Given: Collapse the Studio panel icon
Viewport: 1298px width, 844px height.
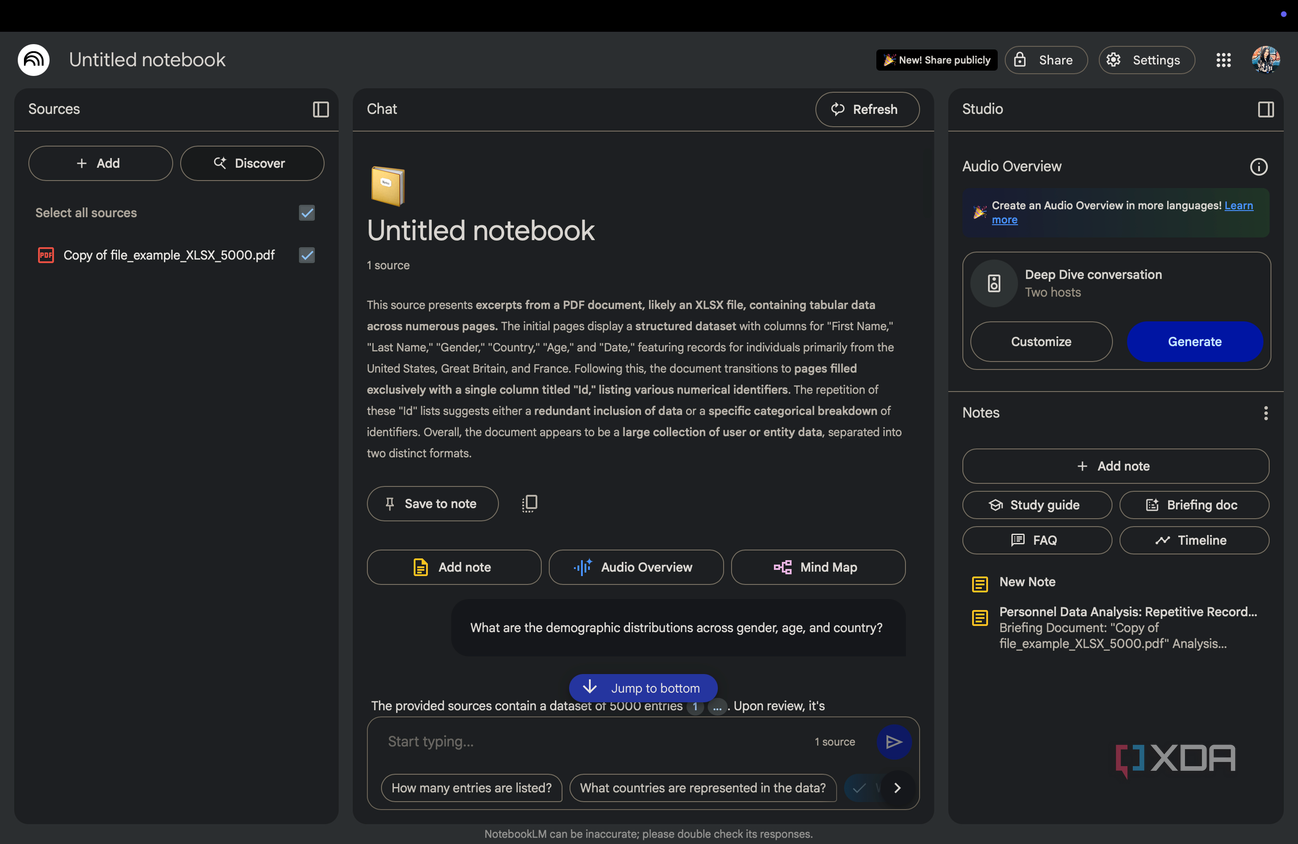Looking at the screenshot, I should click(x=1266, y=109).
